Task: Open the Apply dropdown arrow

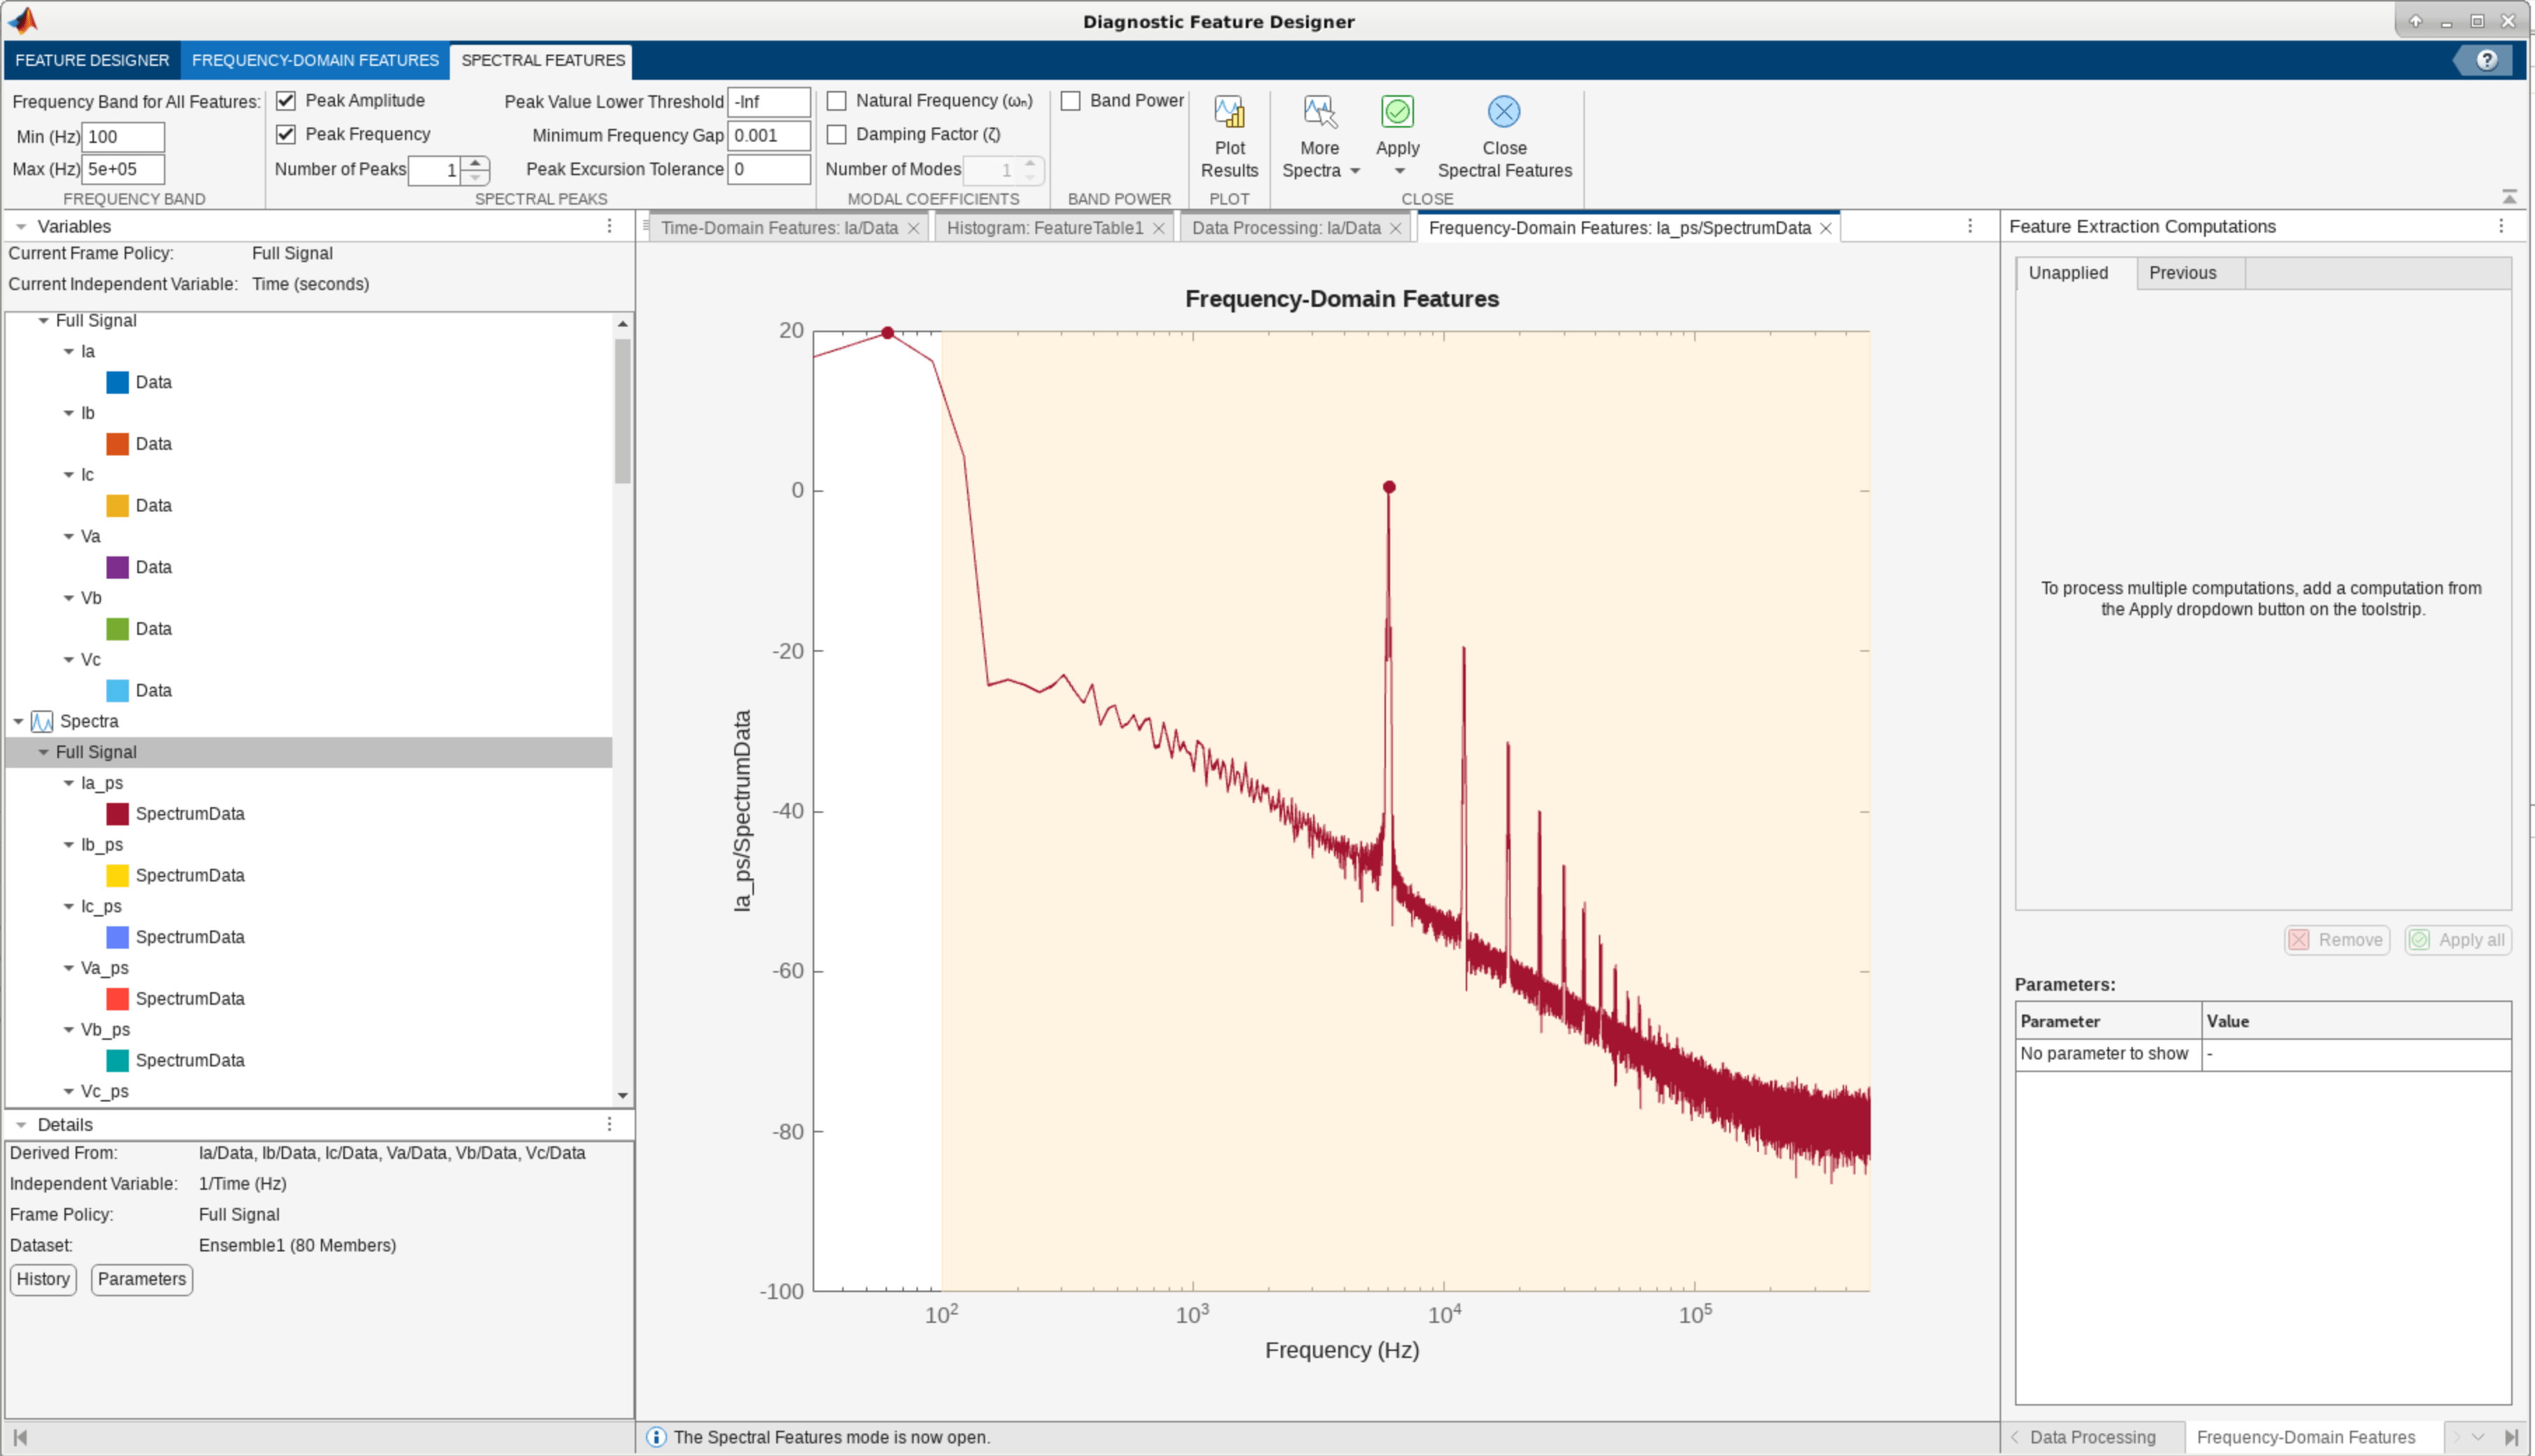Action: [x=1399, y=171]
